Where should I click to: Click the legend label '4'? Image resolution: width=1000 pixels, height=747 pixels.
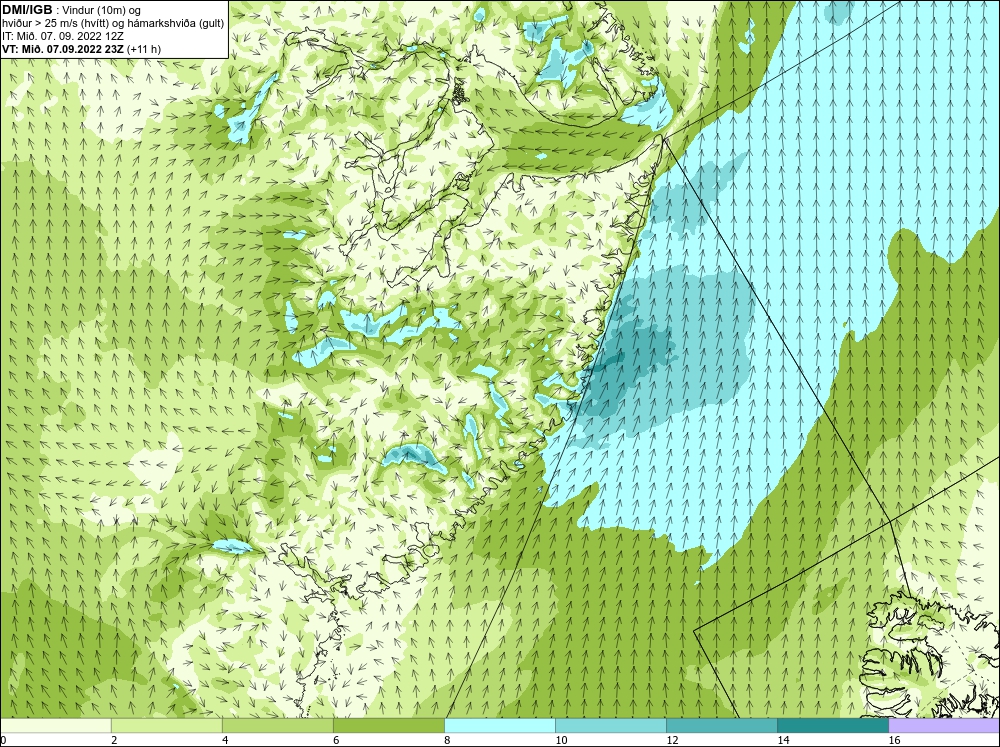click(225, 740)
